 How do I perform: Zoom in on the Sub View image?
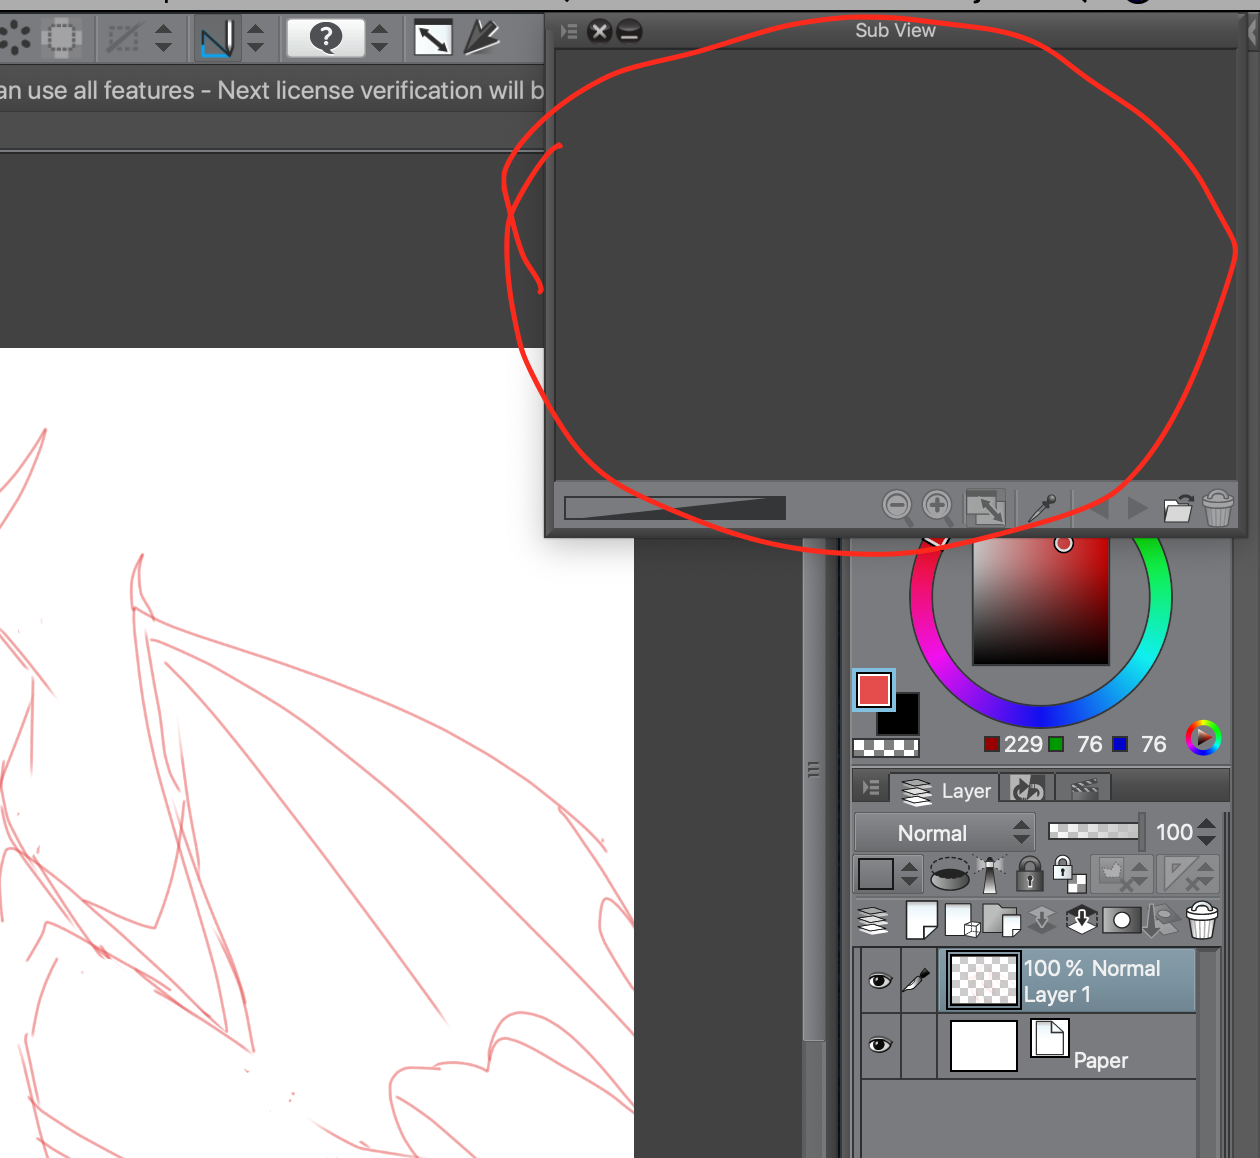pyautogui.click(x=937, y=506)
